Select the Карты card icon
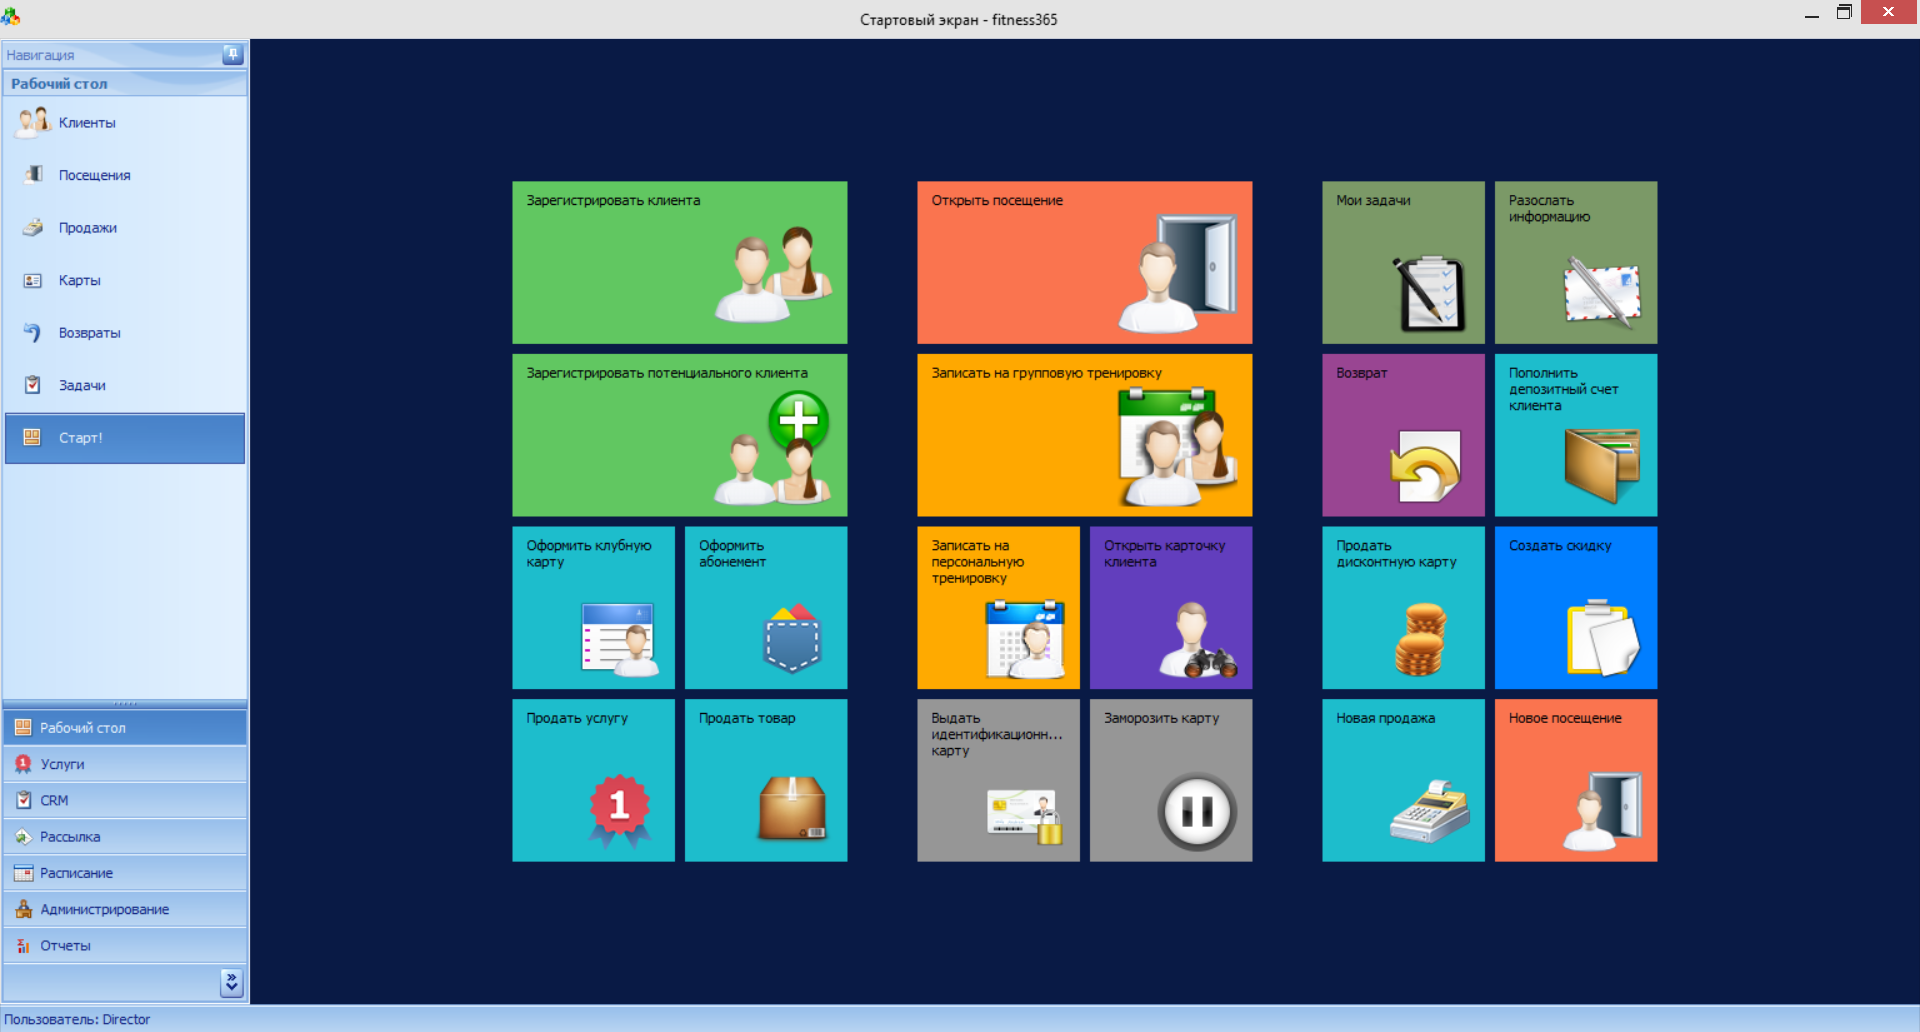Viewport: 1920px width, 1032px height. coord(33,280)
